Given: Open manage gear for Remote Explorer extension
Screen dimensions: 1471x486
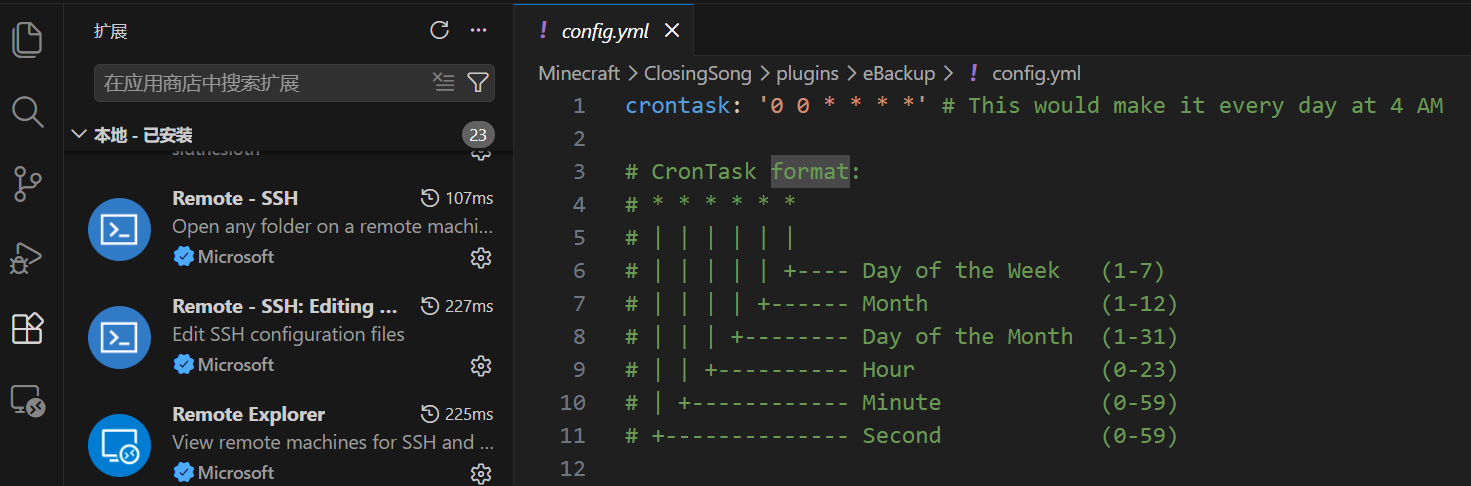Looking at the screenshot, I should click(x=481, y=474).
